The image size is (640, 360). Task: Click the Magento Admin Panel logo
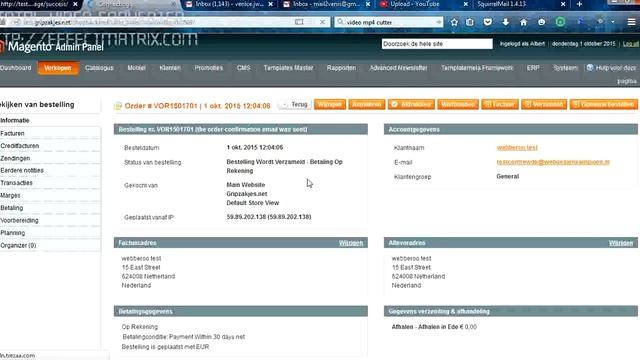tap(52, 47)
